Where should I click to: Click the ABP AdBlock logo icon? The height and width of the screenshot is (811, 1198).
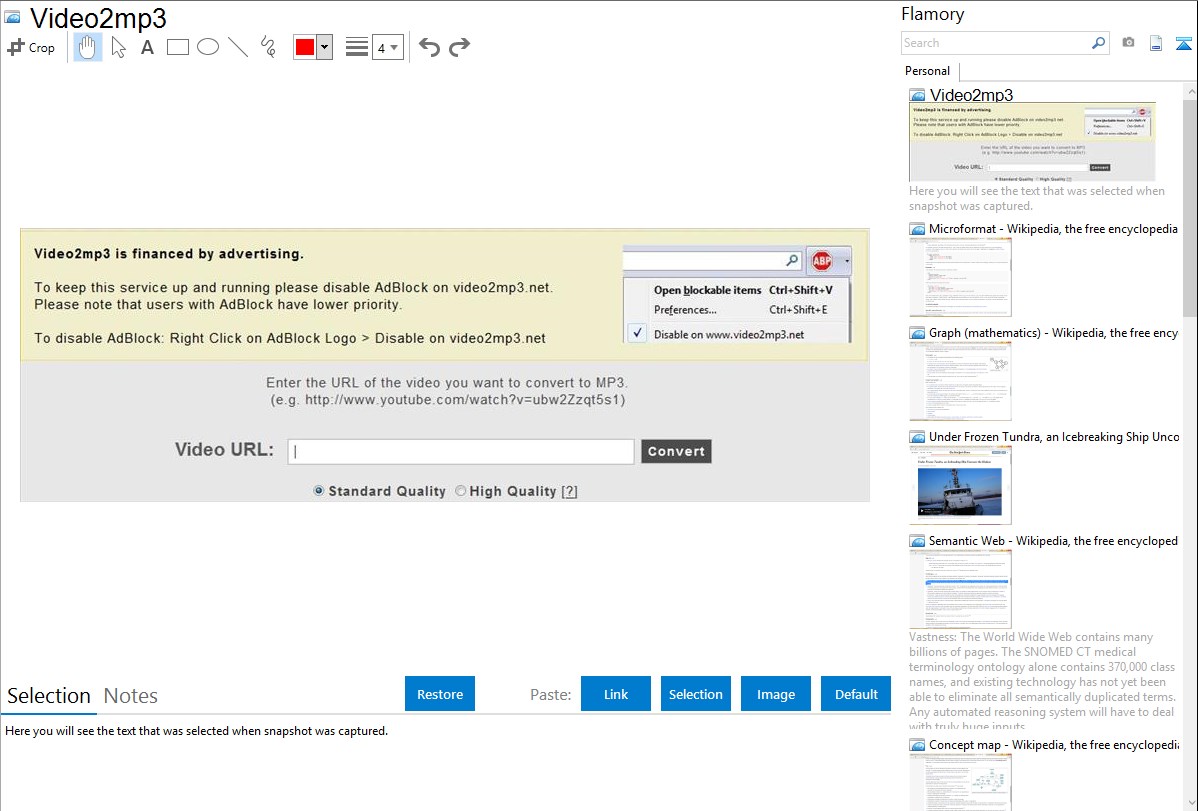pyautogui.click(x=822, y=261)
